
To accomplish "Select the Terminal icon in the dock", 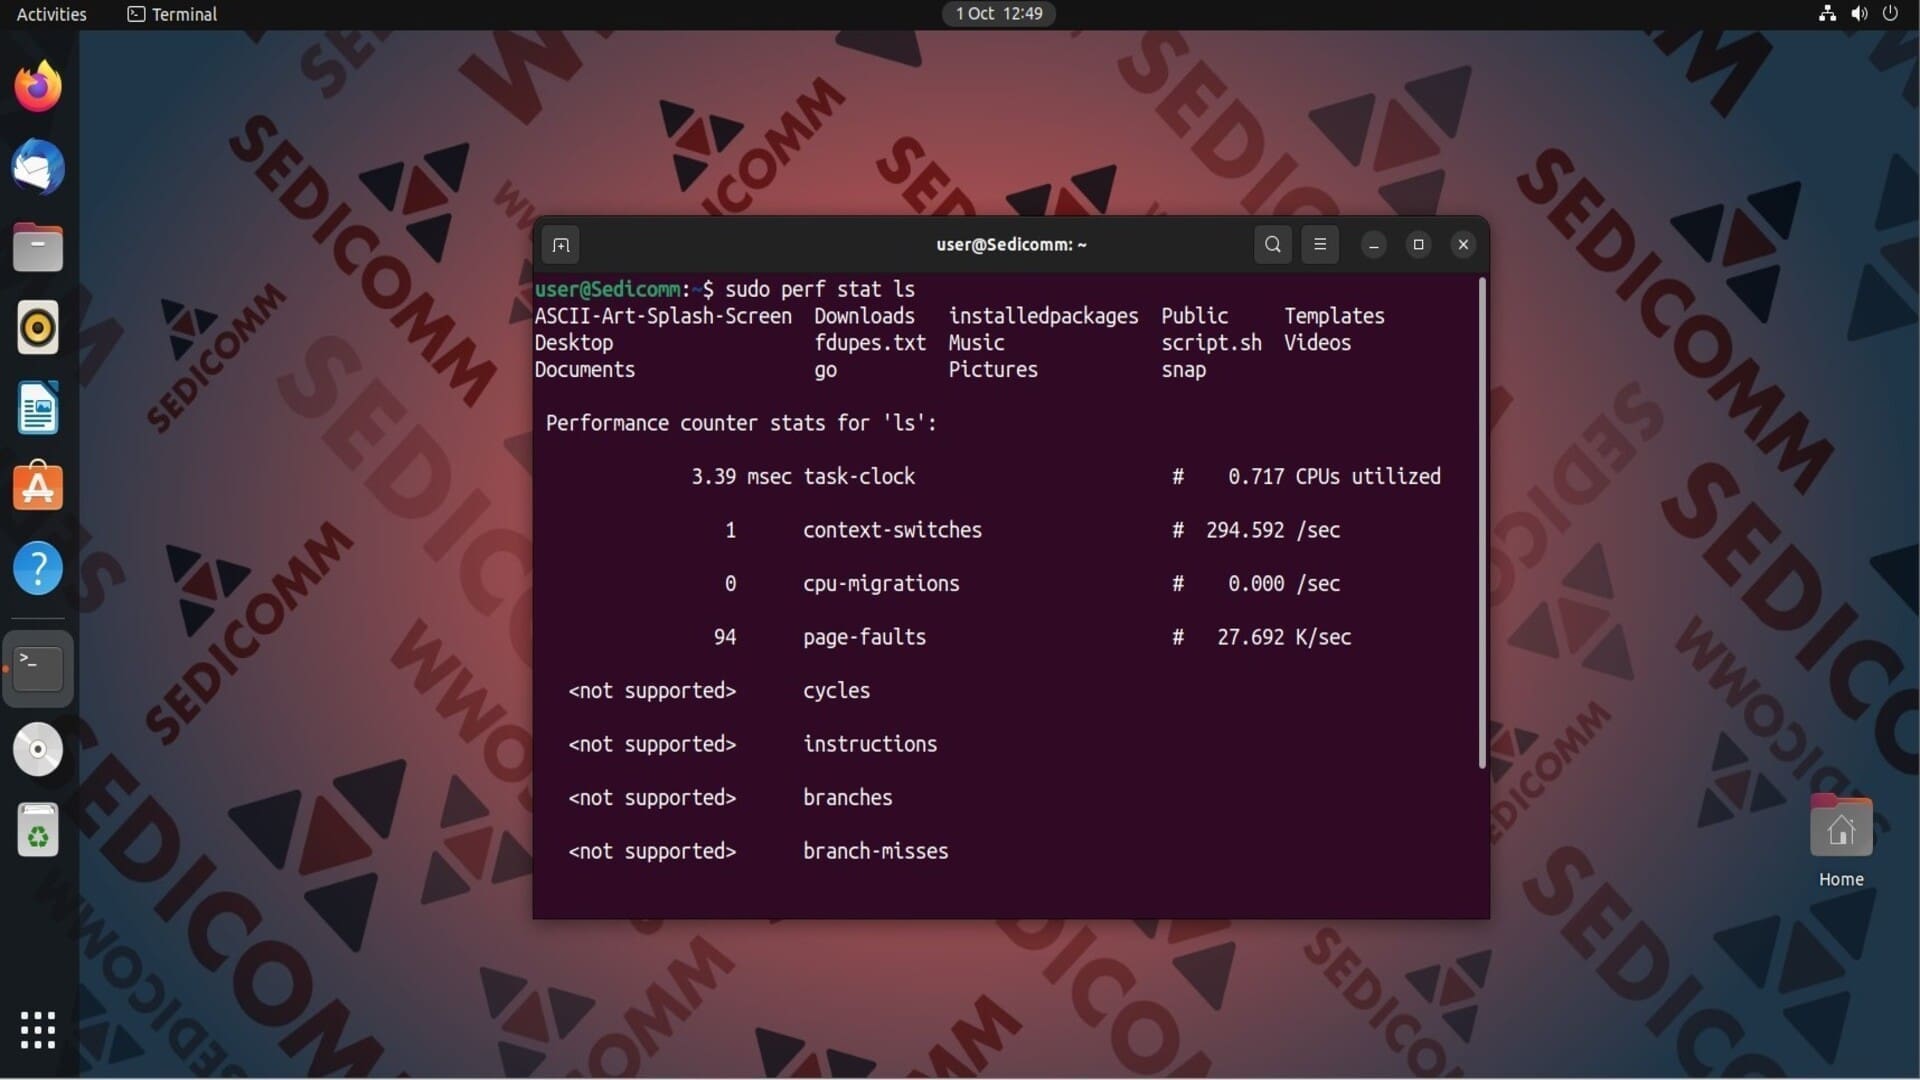I will pos(38,668).
